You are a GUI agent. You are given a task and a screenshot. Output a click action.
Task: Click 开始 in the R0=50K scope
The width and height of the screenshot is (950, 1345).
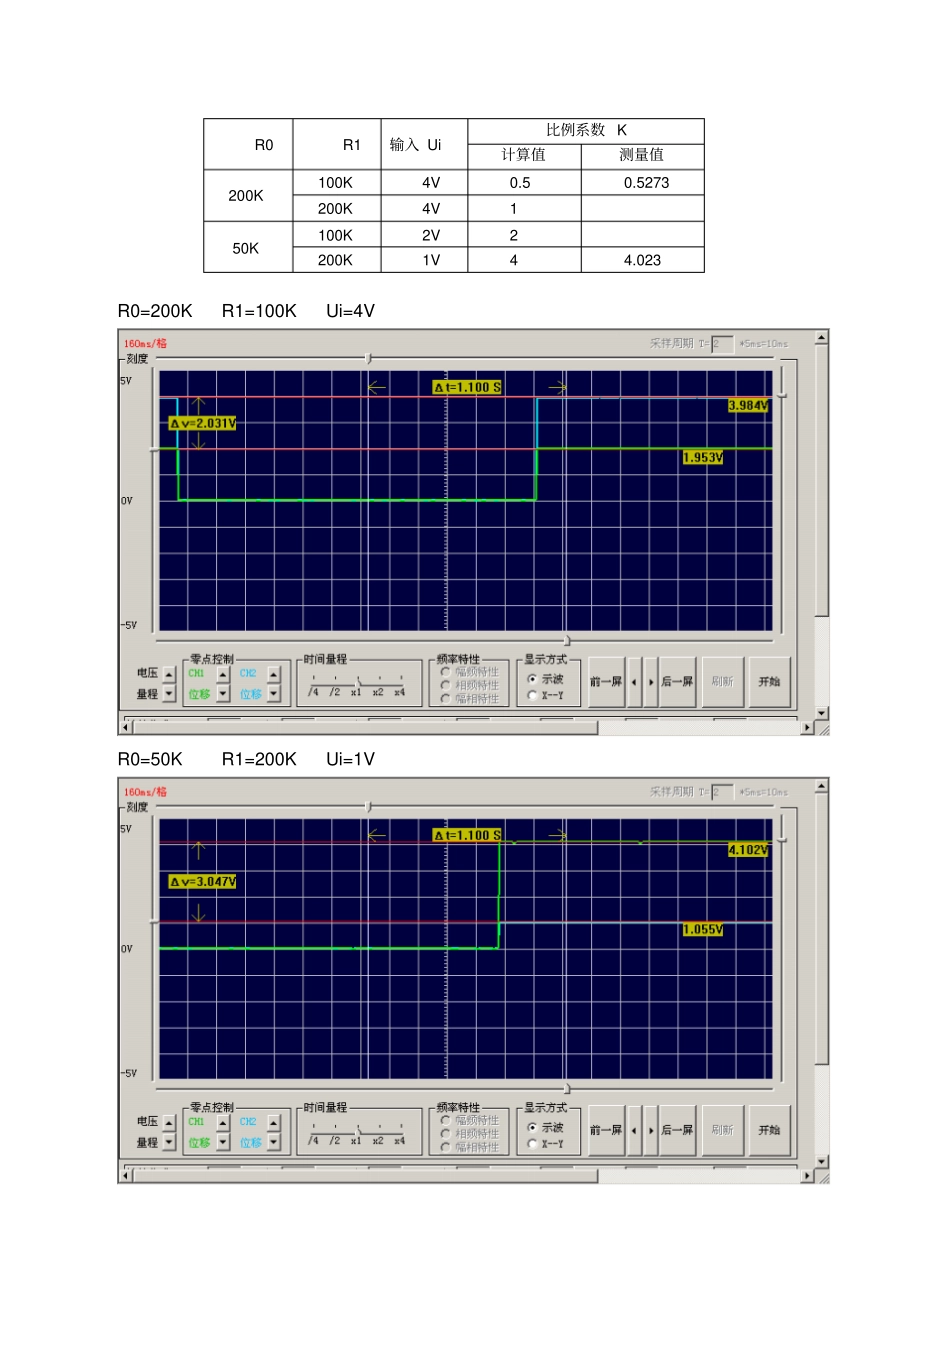pos(769,1130)
